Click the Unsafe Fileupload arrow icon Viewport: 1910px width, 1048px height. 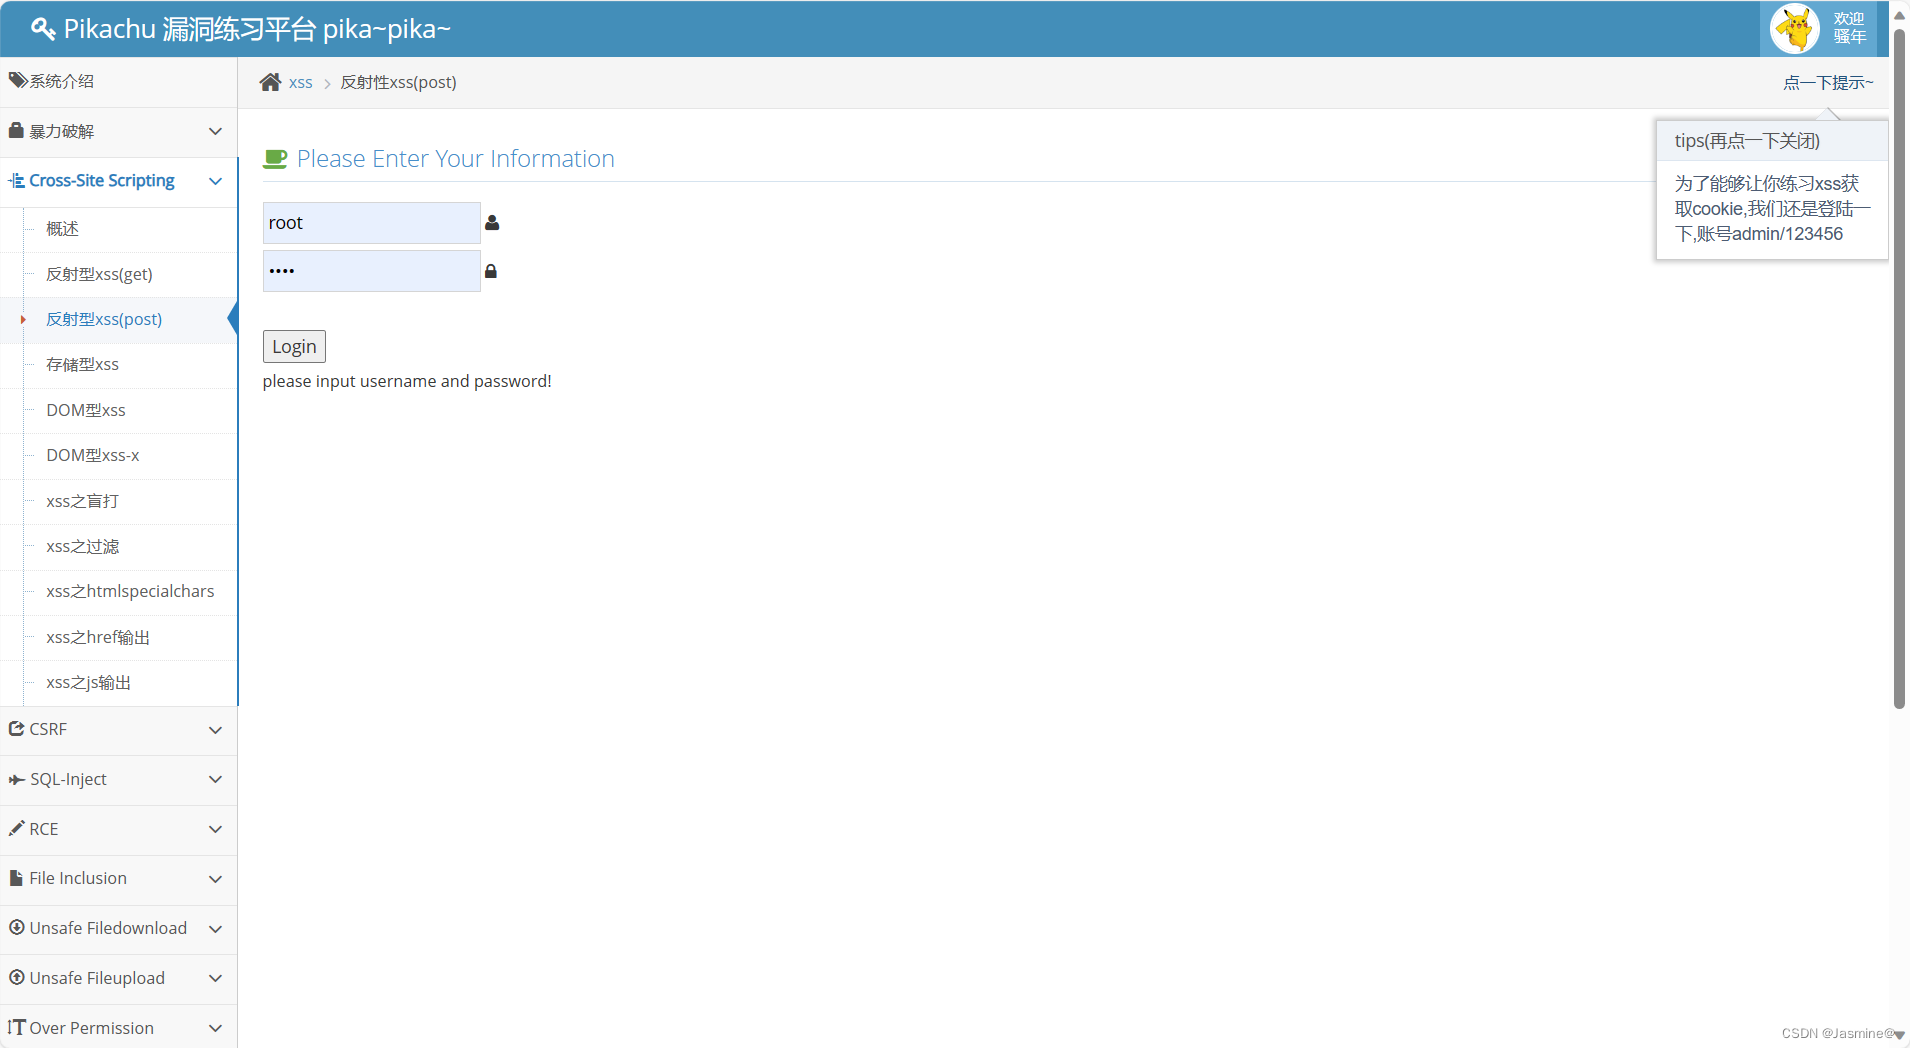click(16, 977)
